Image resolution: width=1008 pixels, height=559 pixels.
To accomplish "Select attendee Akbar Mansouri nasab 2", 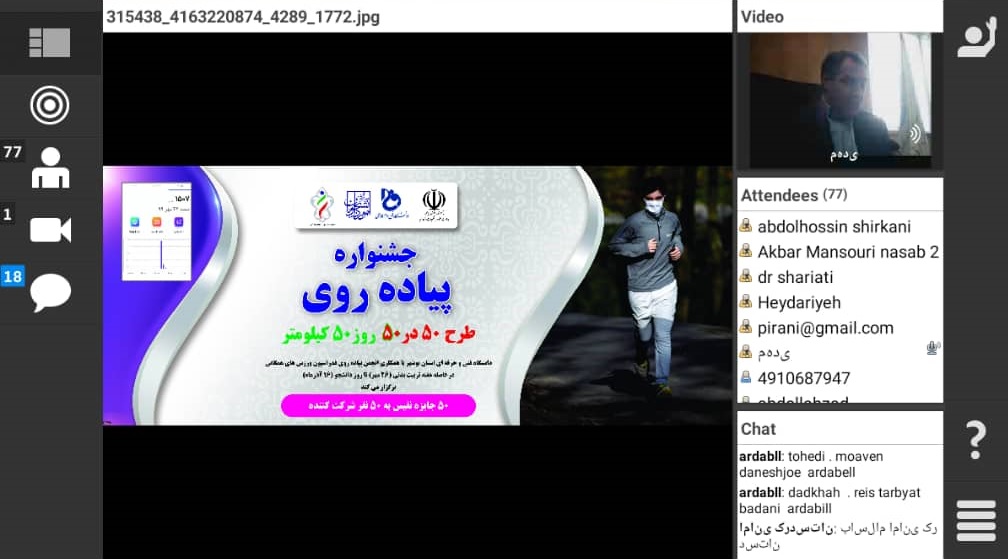I will coord(847,252).
